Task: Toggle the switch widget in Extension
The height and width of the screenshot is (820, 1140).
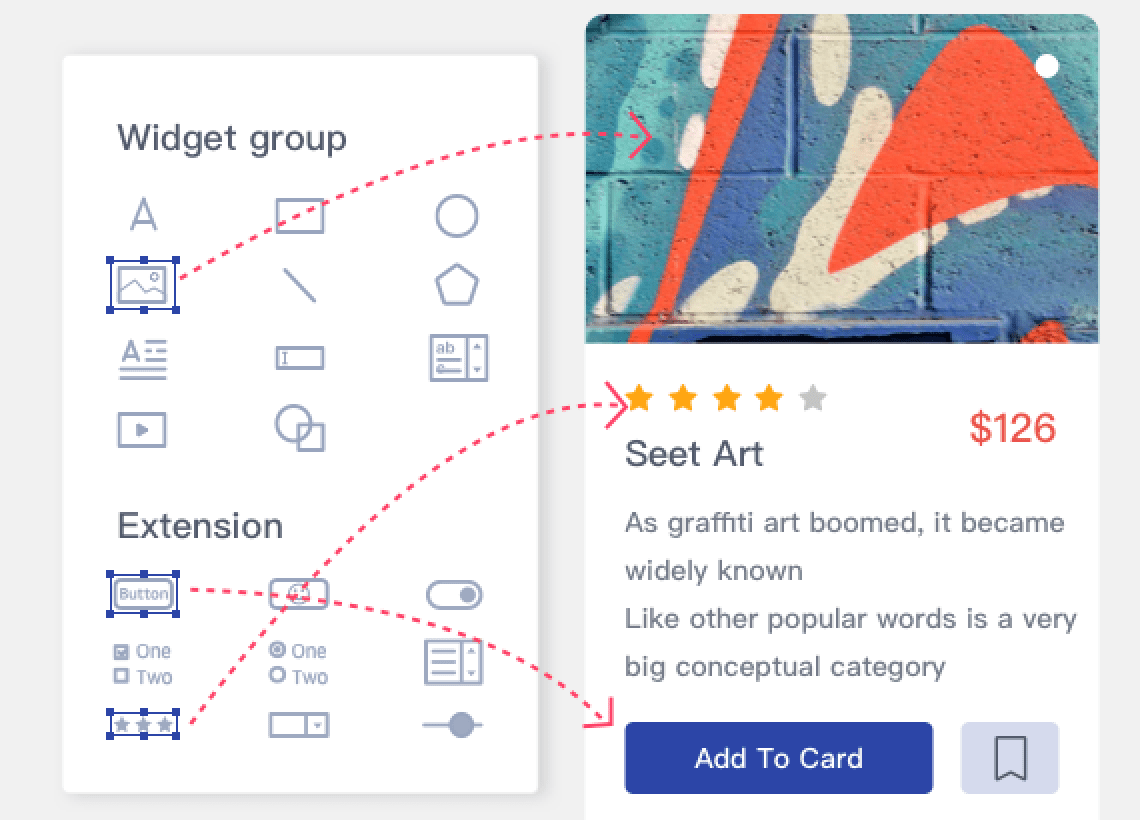Action: pyautogui.click(x=454, y=595)
